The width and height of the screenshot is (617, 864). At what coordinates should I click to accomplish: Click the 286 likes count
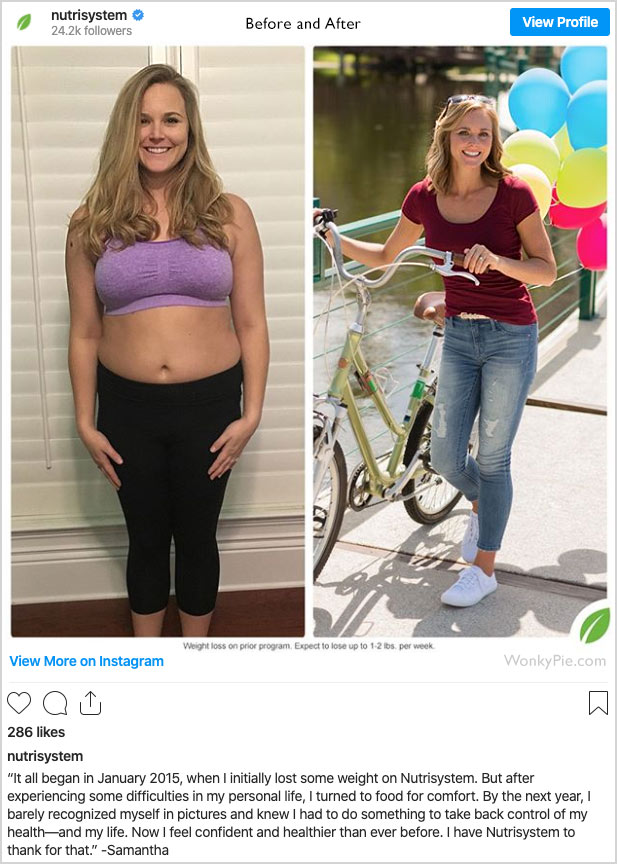click(x=36, y=732)
